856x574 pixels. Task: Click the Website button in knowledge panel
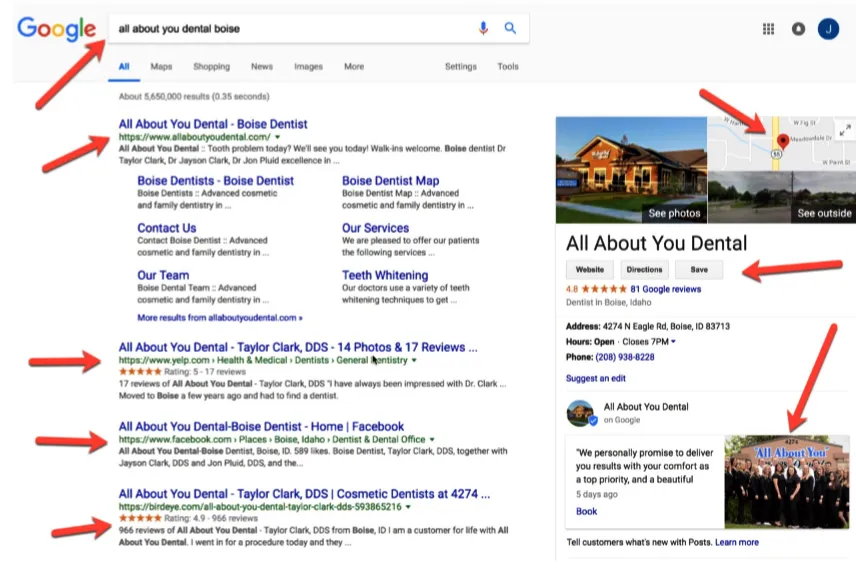pyautogui.click(x=590, y=270)
